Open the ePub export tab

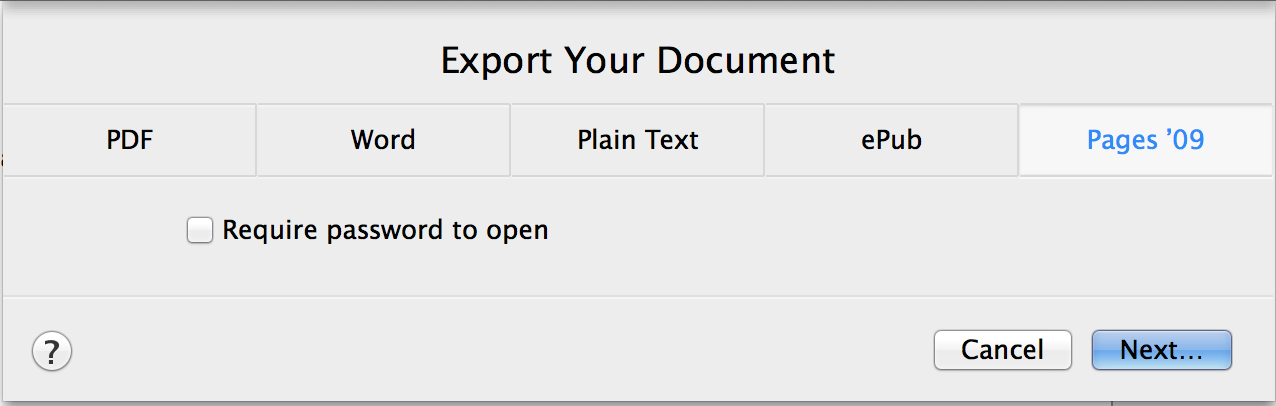891,140
